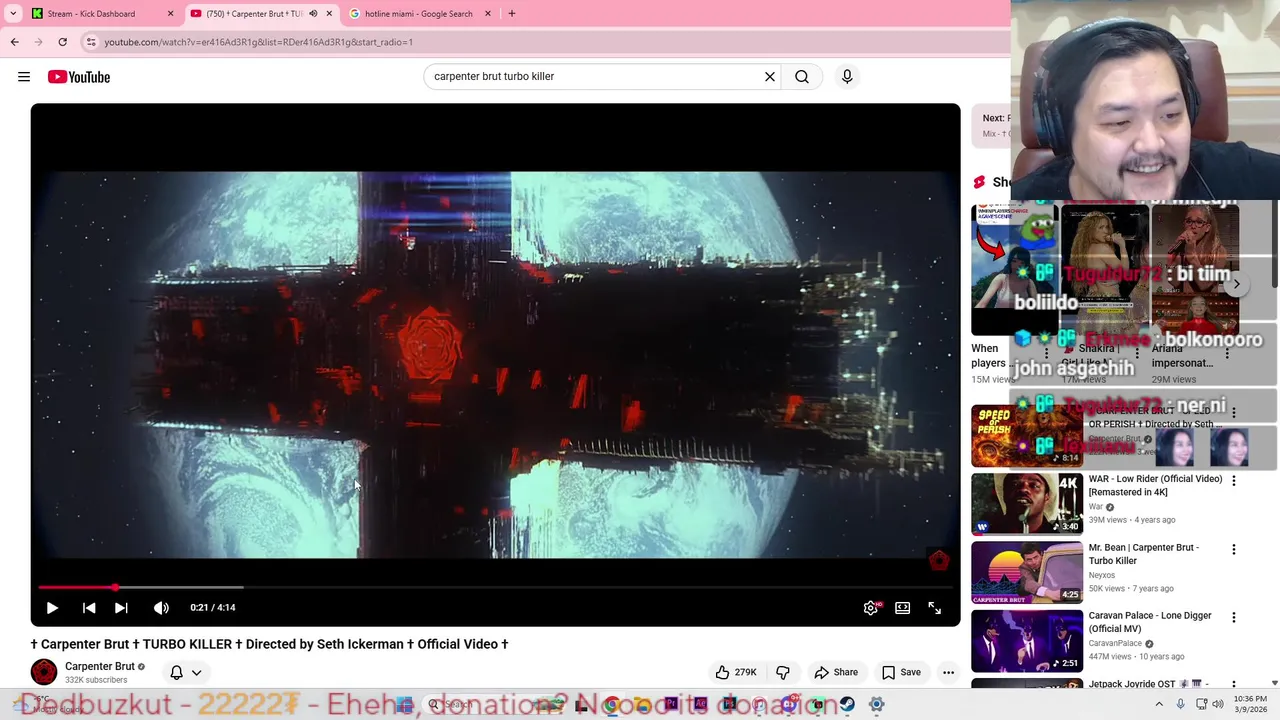Skip to the next video in mix
The image size is (1280, 720).
click(121, 607)
